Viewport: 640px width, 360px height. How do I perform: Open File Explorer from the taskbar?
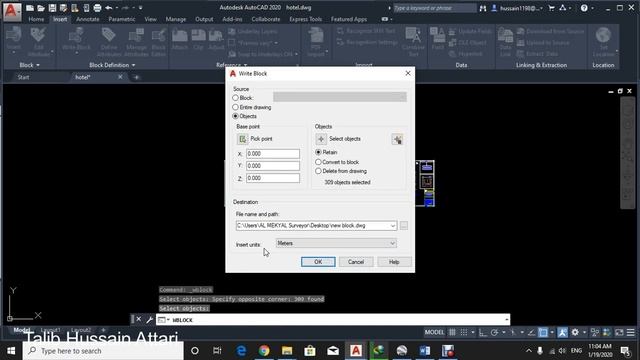(287, 351)
